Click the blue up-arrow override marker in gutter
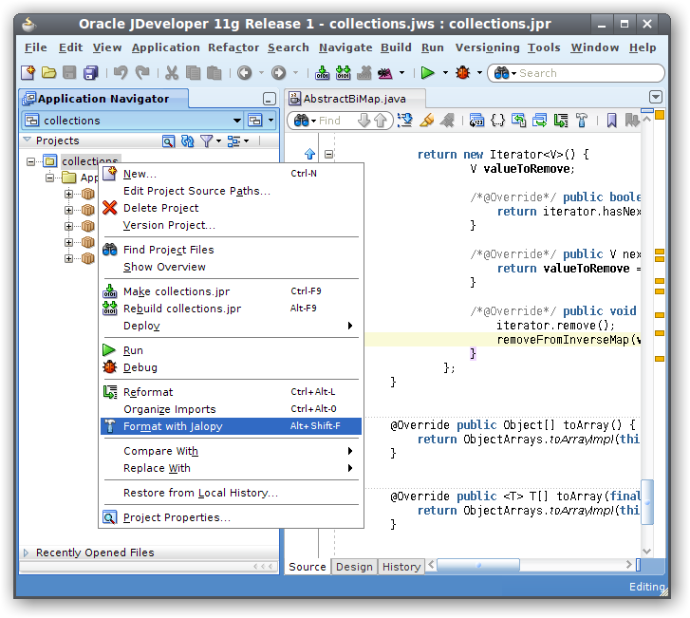The image size is (690, 618). 310,154
